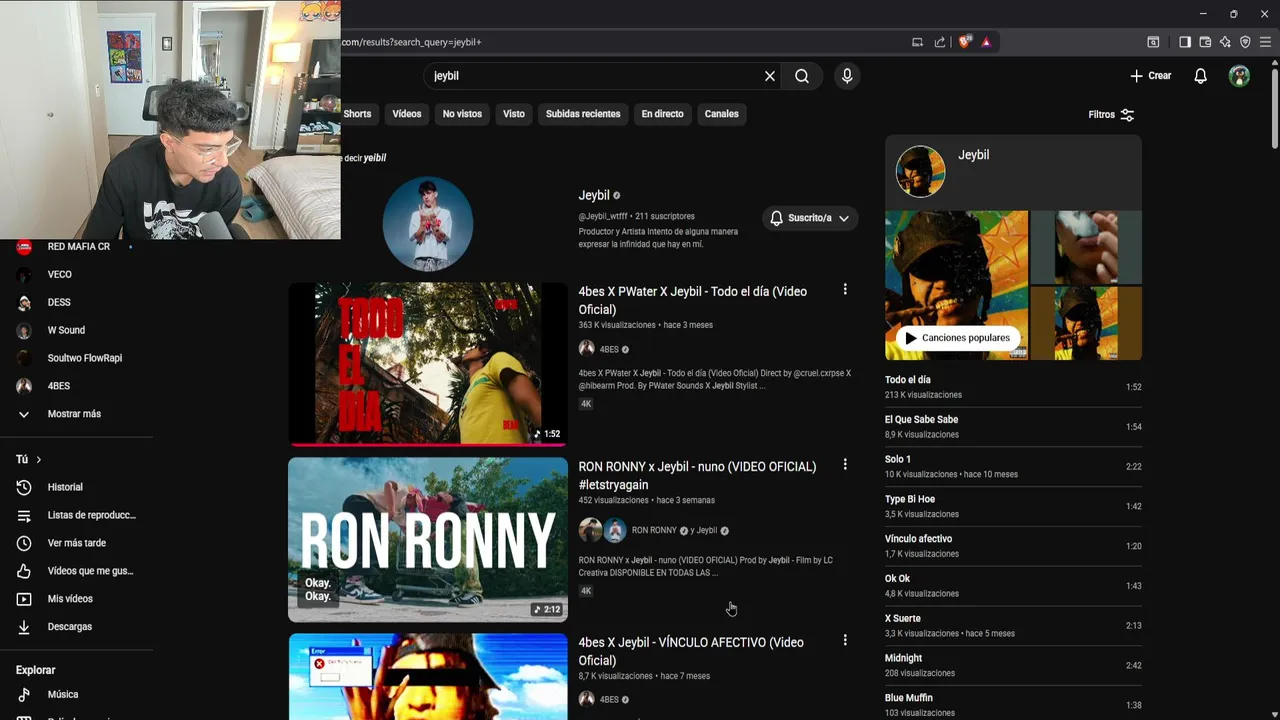Viewport: 1280px width, 720px height.
Task: Open the Brave Wallet icon
Action: click(1205, 42)
